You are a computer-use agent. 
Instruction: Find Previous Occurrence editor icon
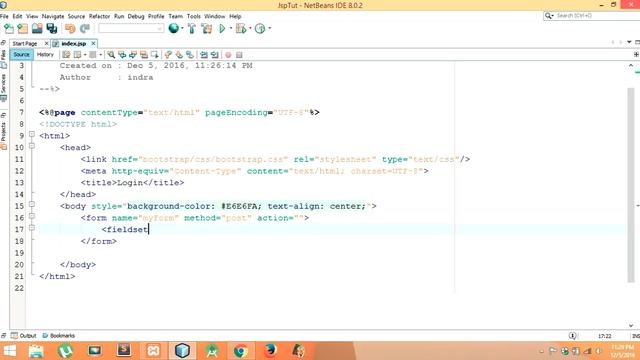coord(122,55)
